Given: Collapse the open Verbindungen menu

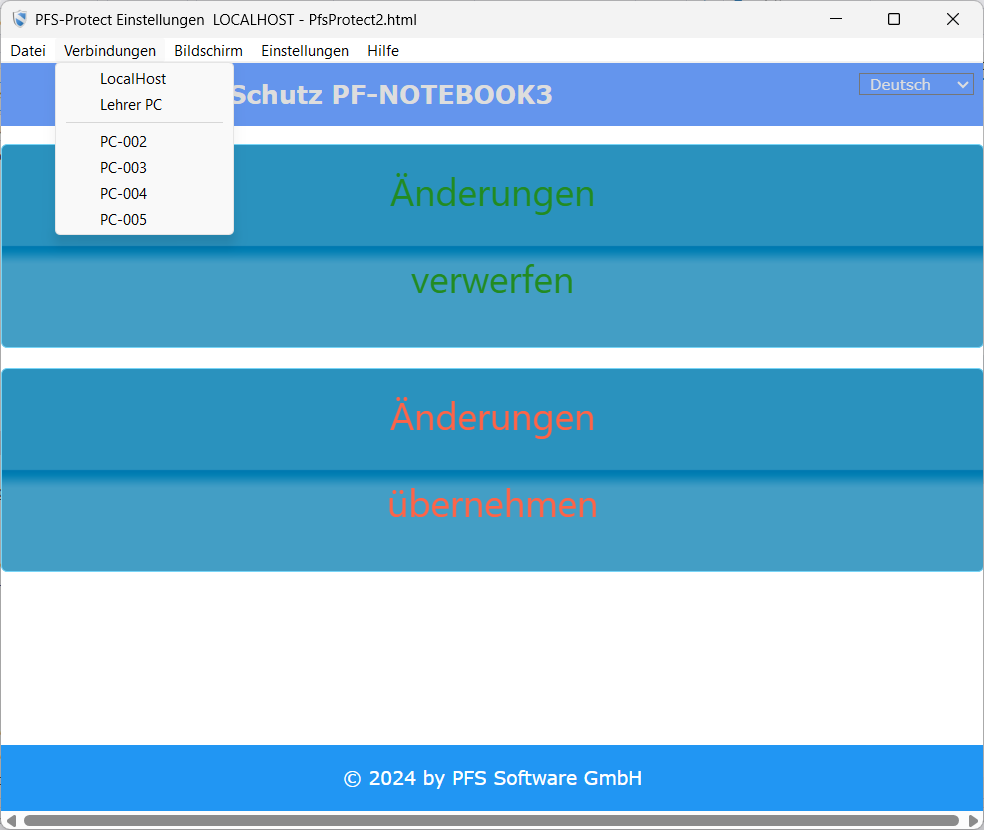Looking at the screenshot, I should click(110, 51).
